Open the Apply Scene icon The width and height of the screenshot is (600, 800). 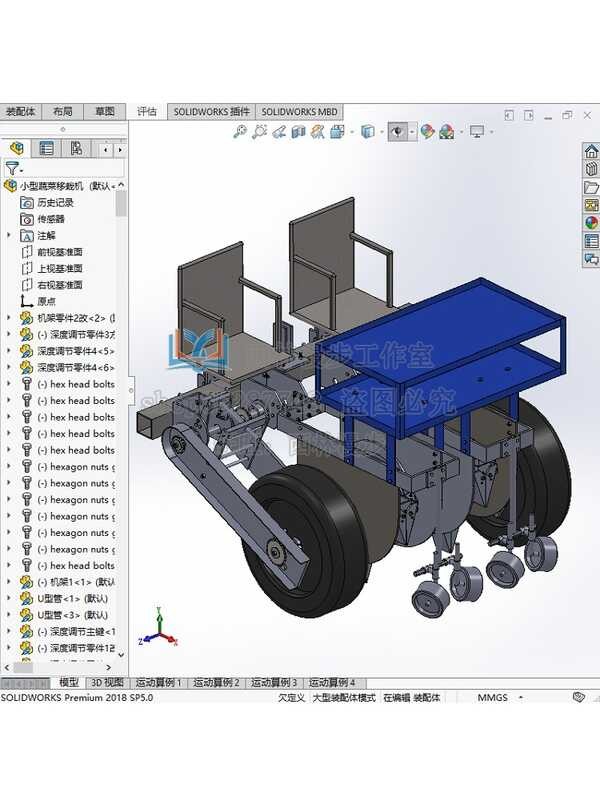pos(446,131)
